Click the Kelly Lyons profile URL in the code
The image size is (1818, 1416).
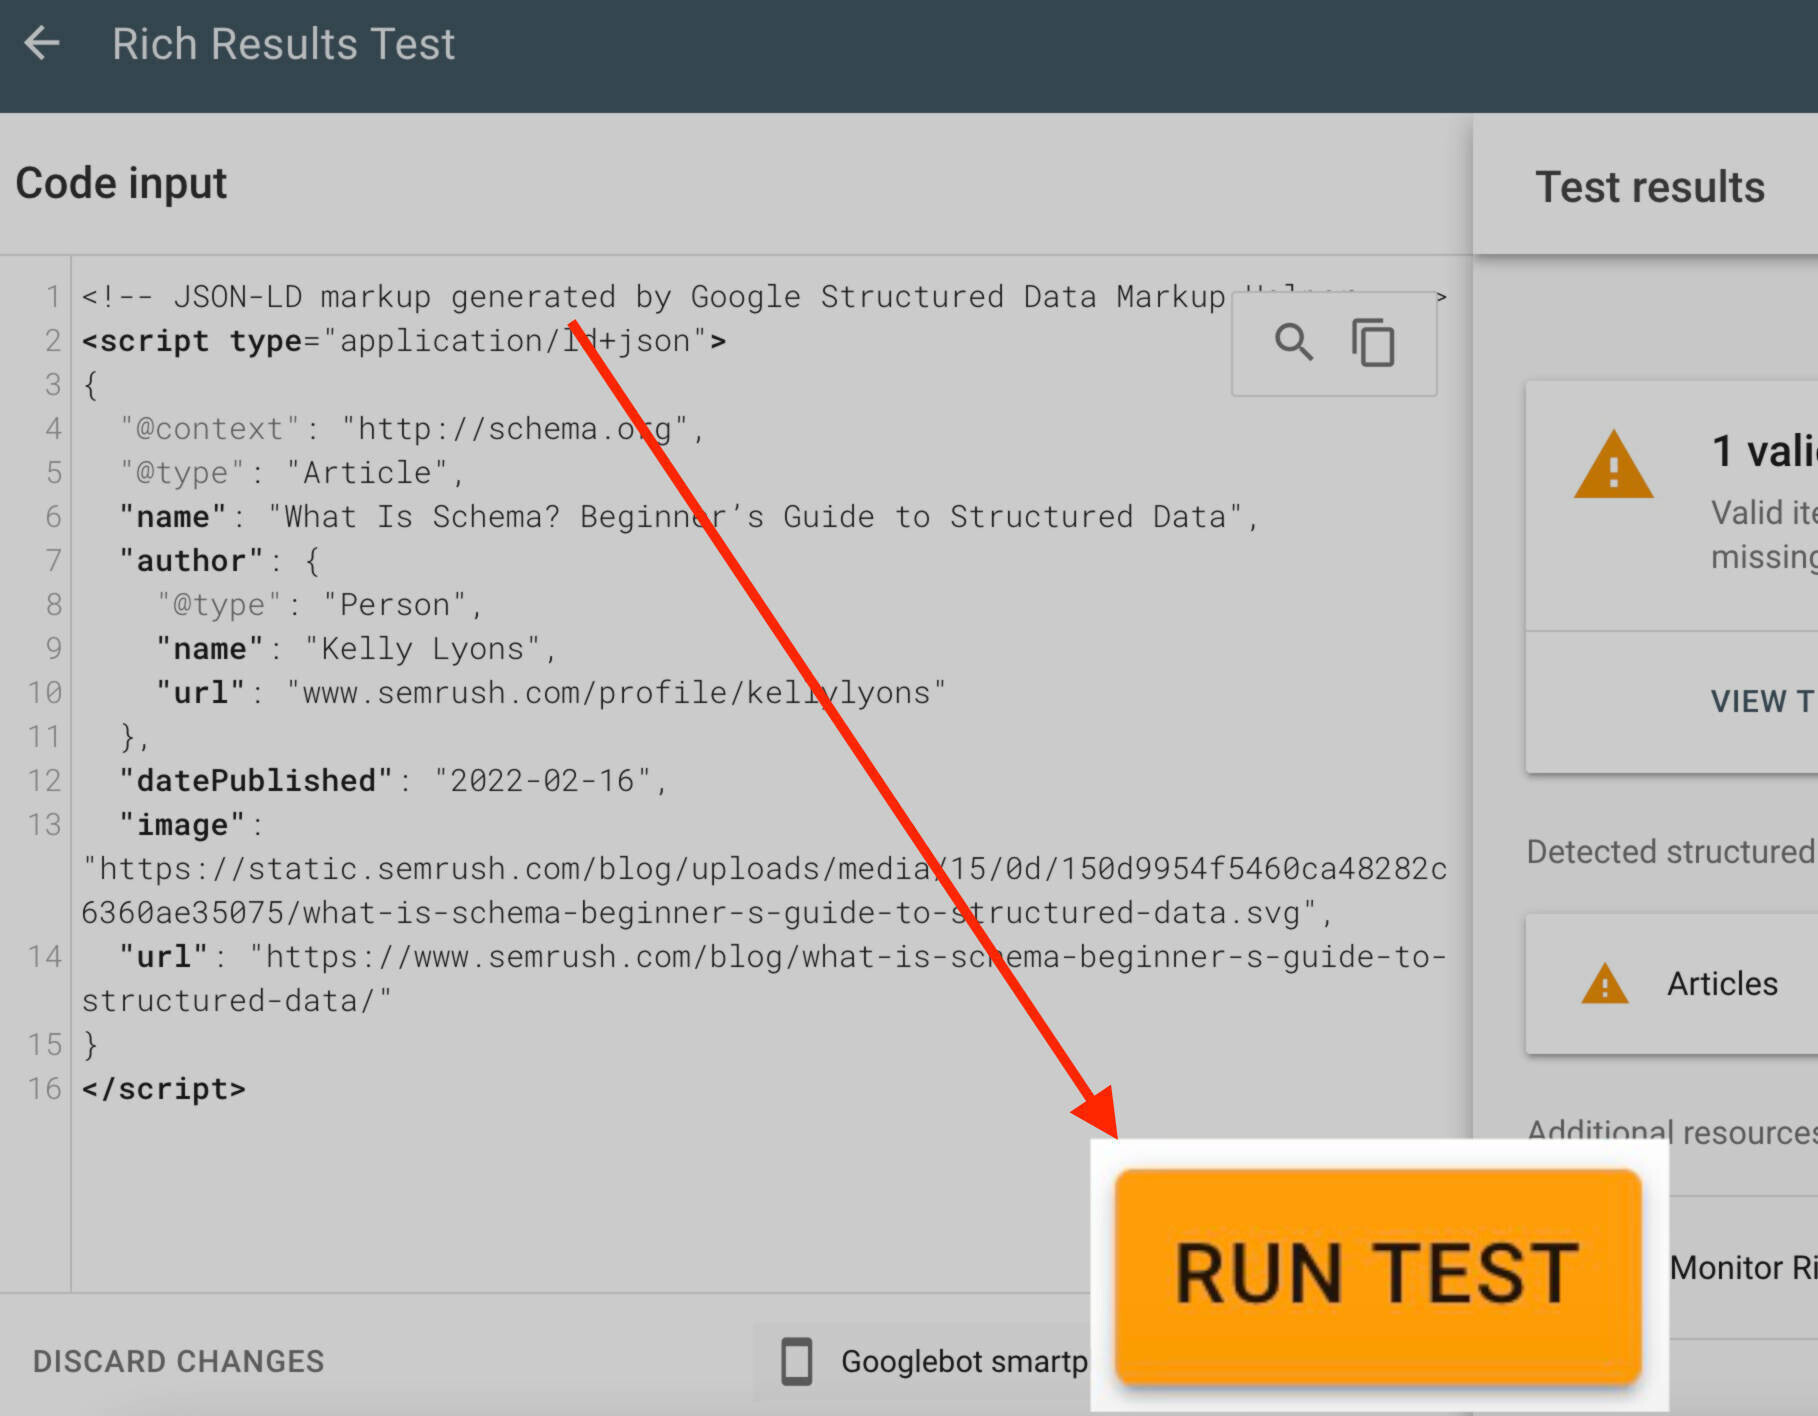point(614,691)
